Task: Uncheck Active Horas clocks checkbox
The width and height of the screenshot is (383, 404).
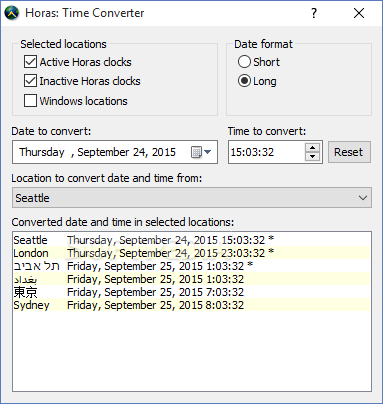Action: click(x=30, y=62)
